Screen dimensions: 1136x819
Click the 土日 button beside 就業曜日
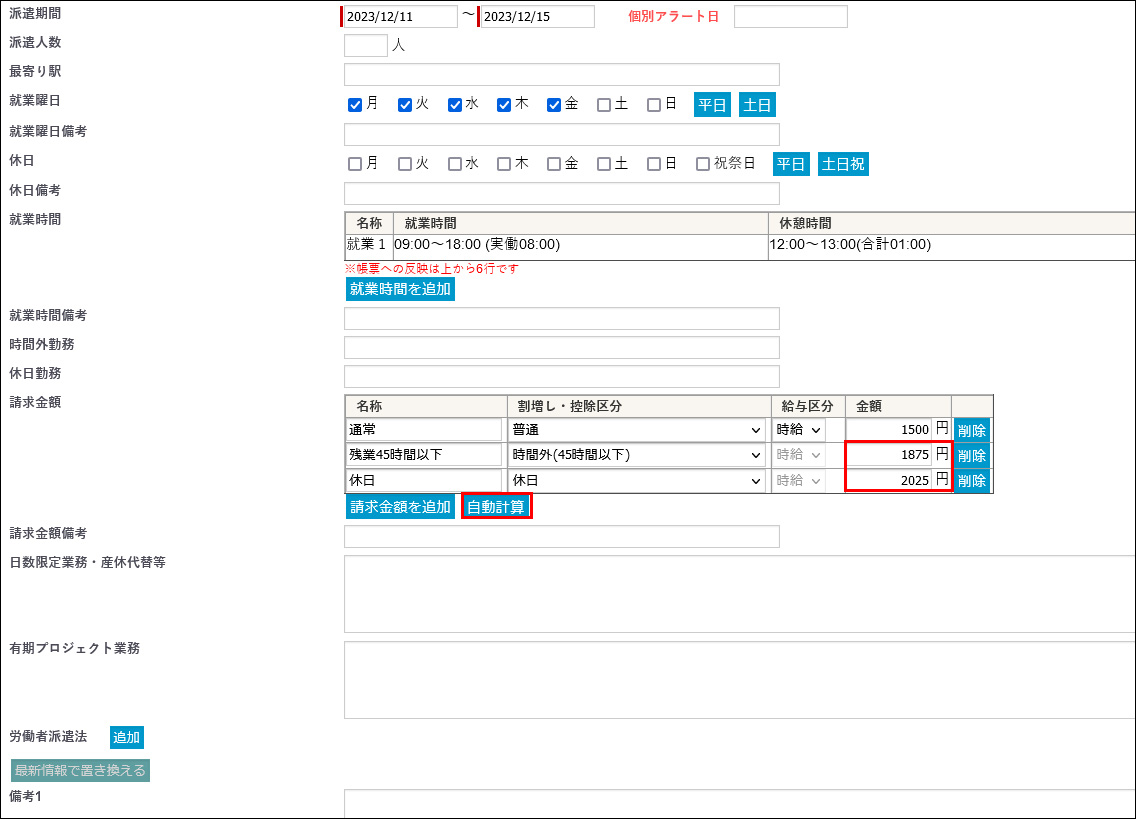[757, 105]
